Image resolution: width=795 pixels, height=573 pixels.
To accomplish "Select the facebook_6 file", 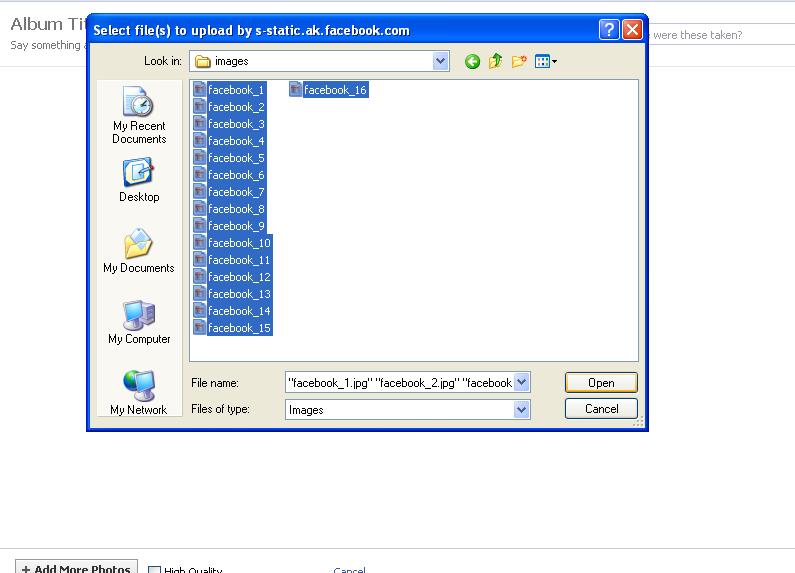I will point(230,175).
